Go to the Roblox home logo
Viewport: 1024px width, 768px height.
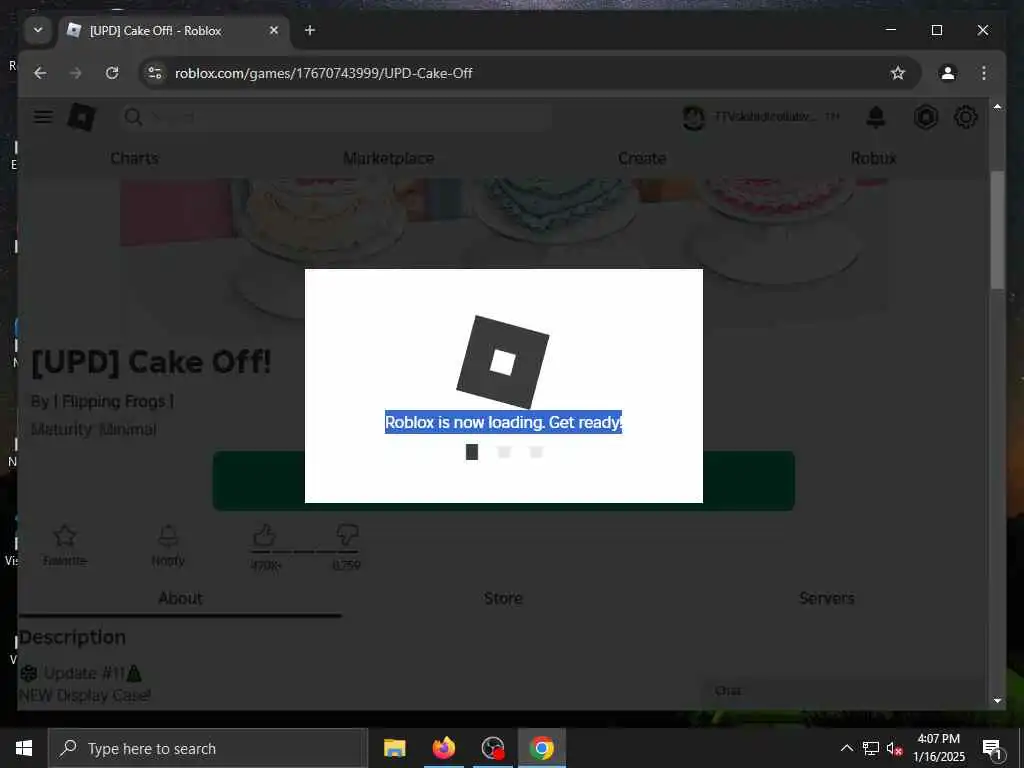point(82,118)
